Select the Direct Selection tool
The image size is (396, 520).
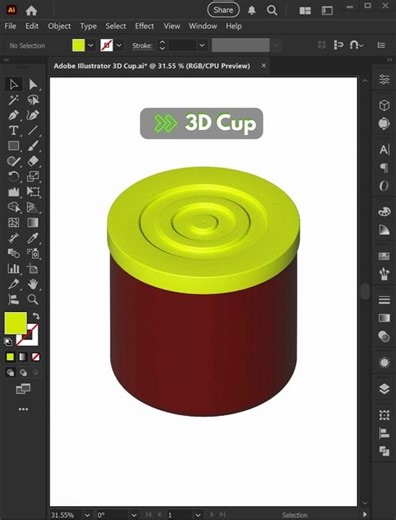[33, 85]
